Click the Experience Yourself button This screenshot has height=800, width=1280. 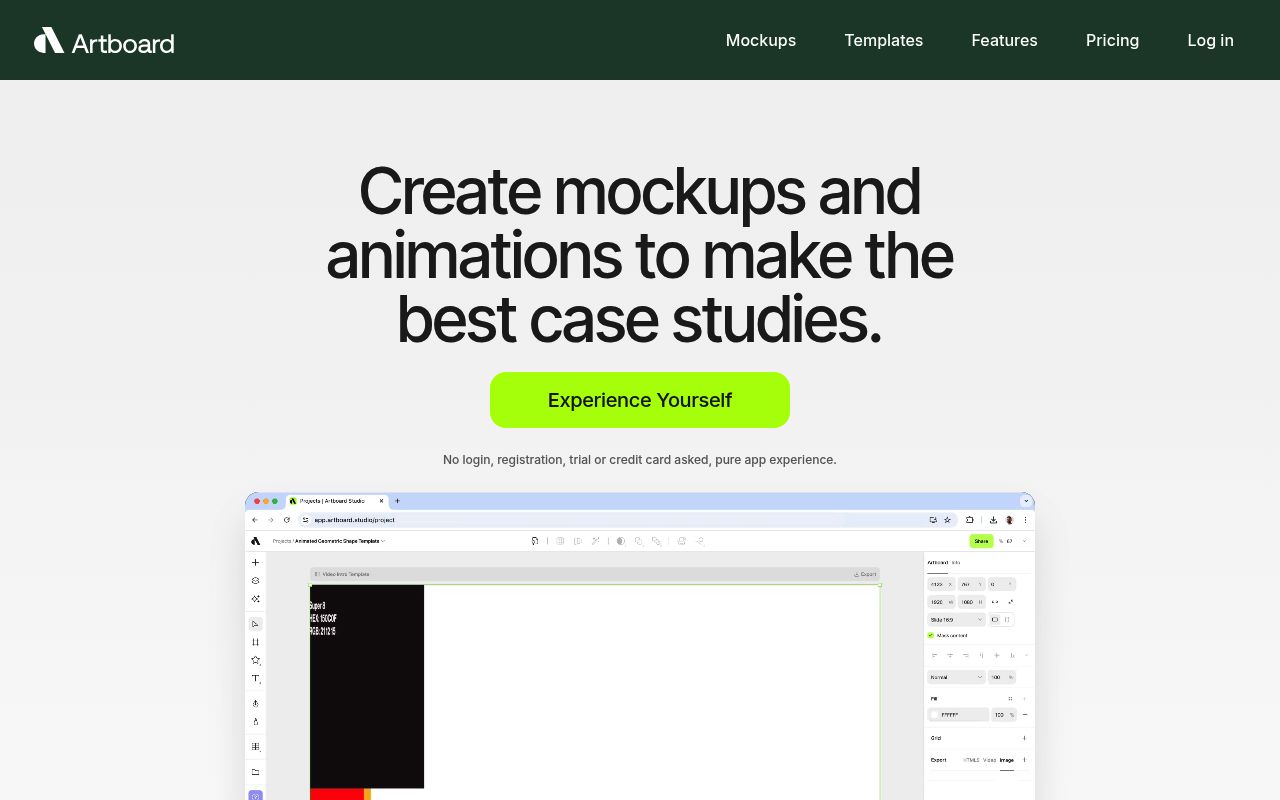click(640, 400)
